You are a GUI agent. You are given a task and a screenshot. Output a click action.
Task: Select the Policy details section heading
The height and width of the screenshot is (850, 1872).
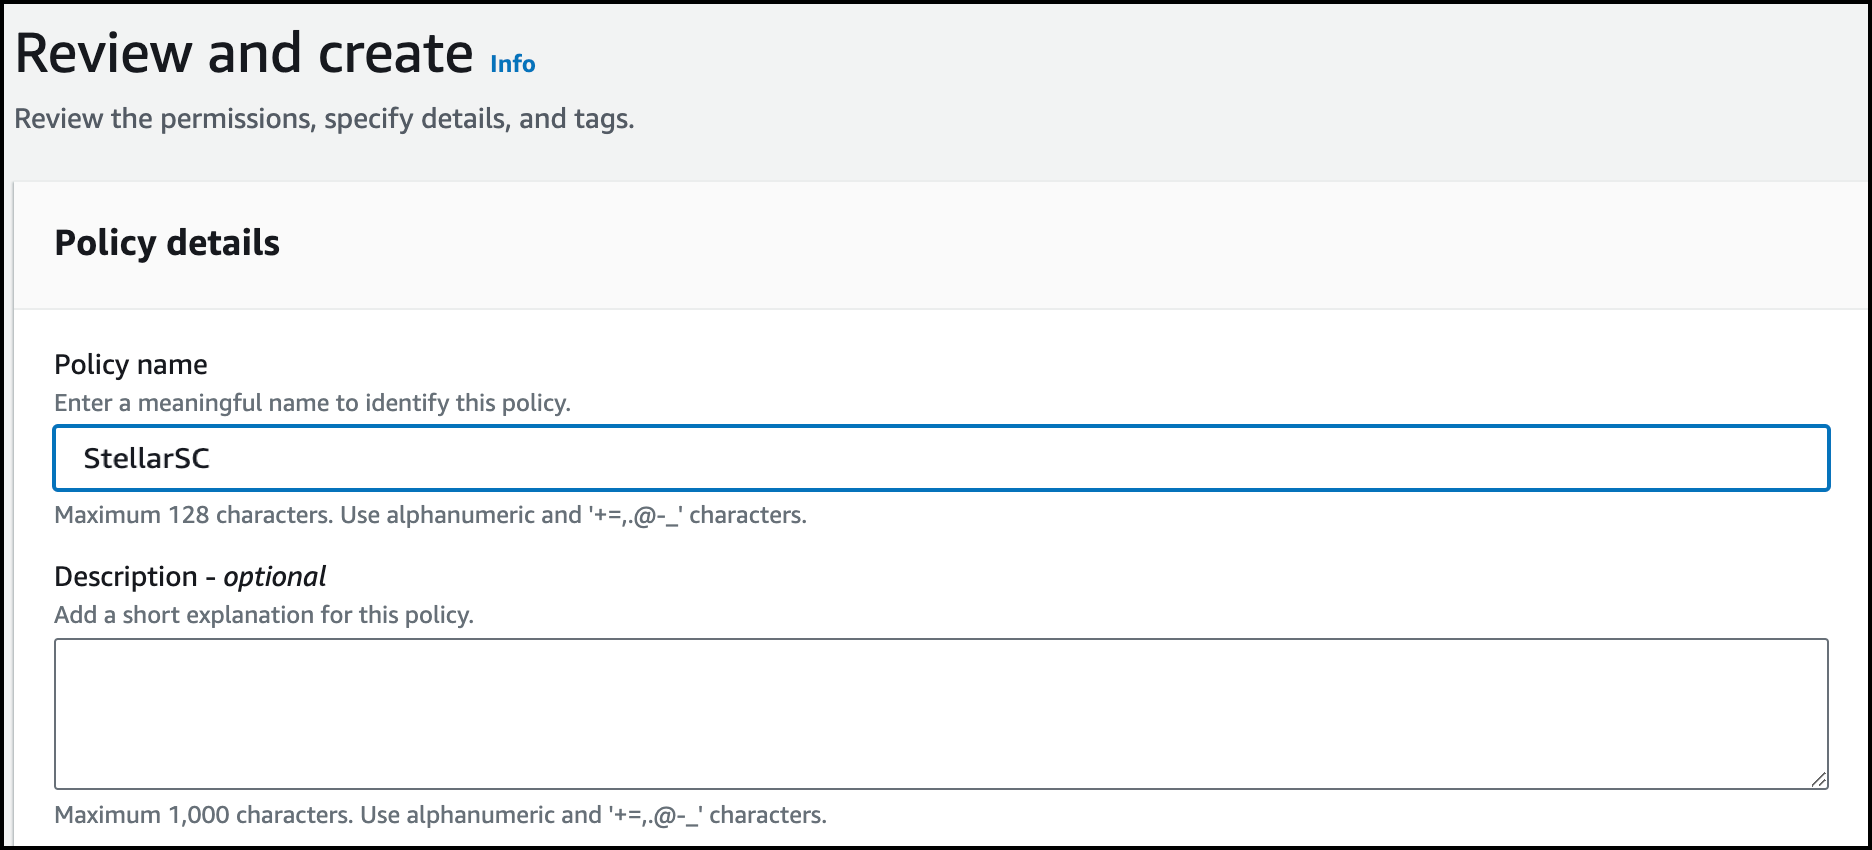(167, 243)
